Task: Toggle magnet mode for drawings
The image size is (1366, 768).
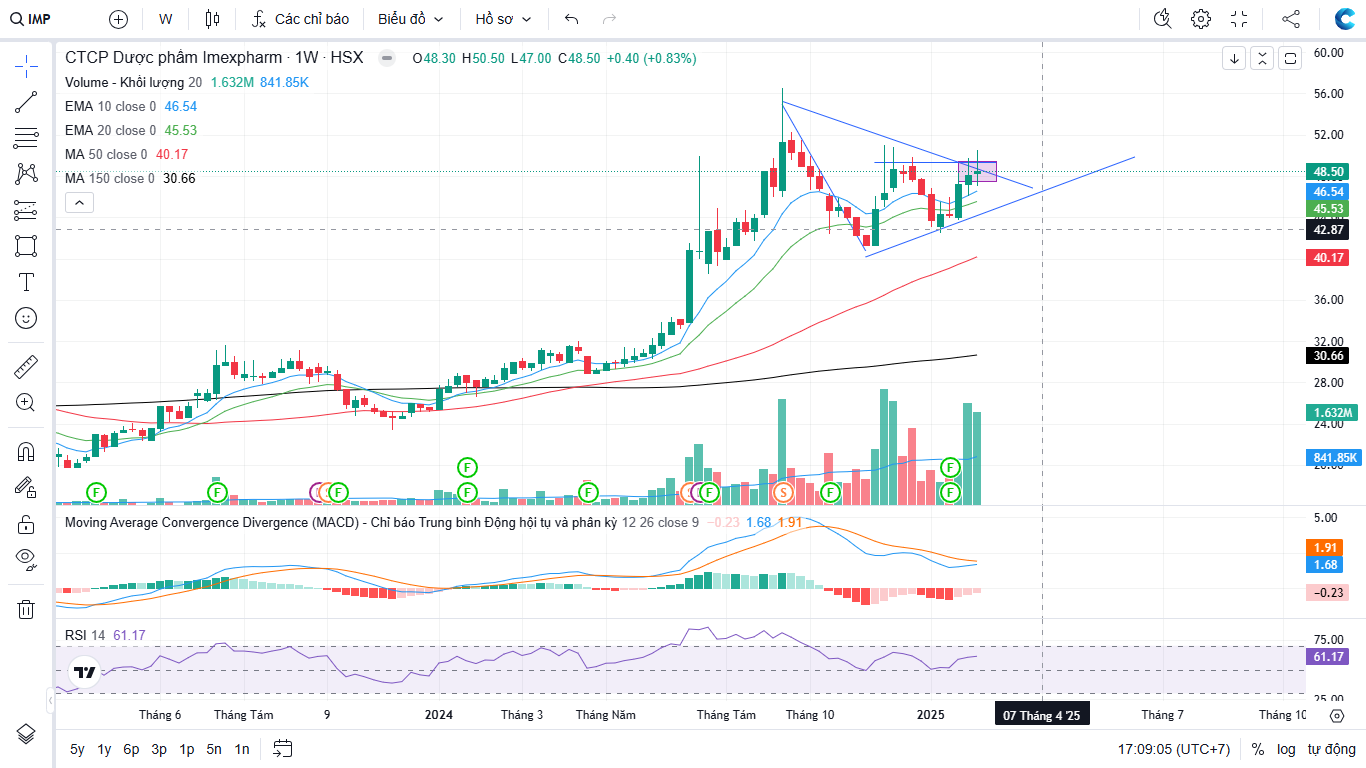Action: [26, 452]
